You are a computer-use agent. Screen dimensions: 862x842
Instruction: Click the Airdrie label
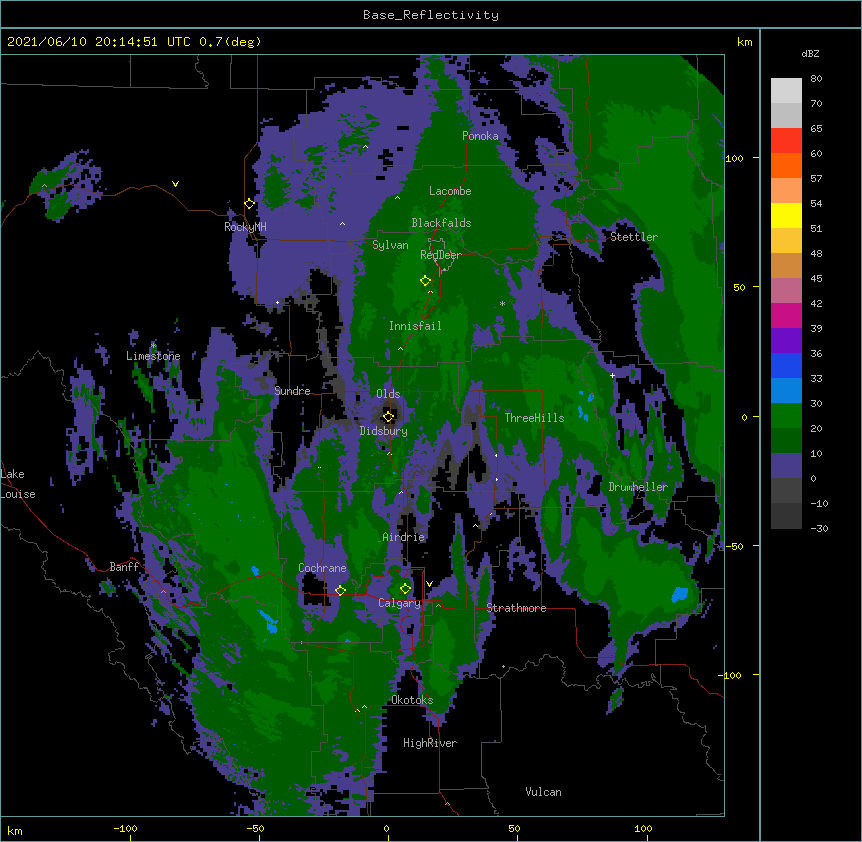403,537
